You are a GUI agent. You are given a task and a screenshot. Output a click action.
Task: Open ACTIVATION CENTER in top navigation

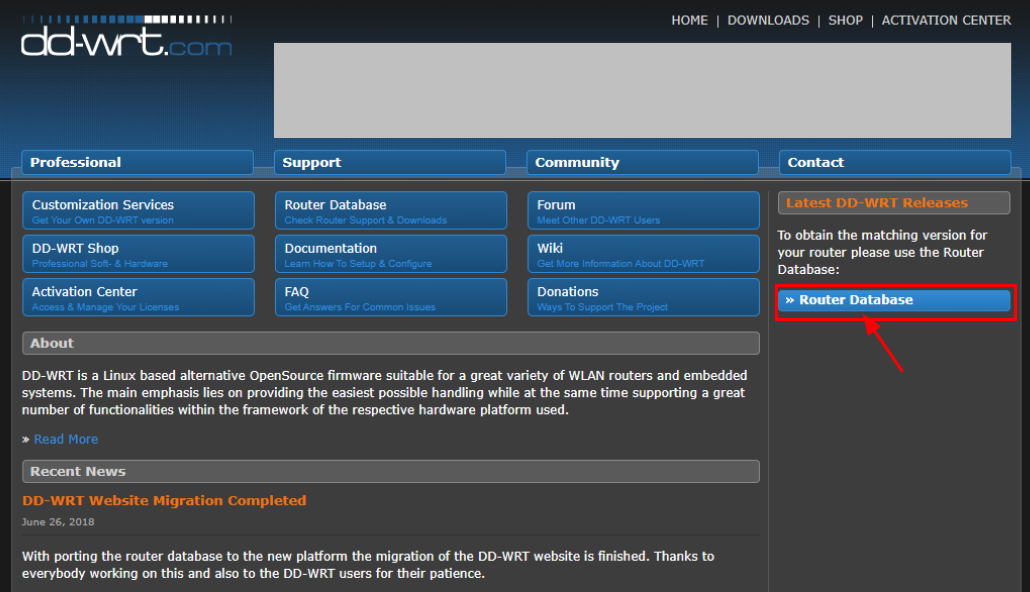pos(946,20)
